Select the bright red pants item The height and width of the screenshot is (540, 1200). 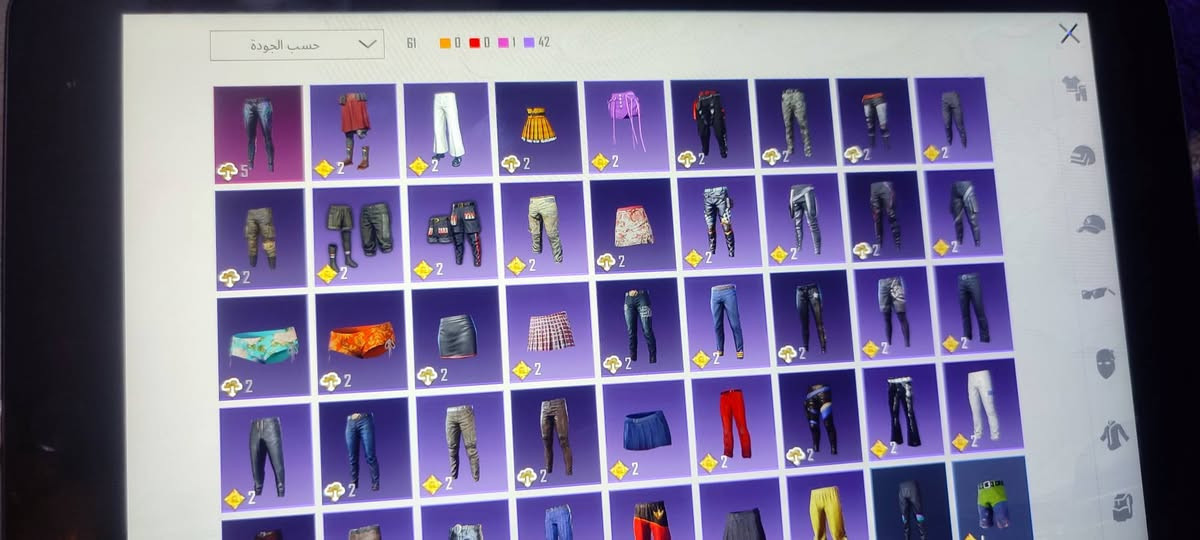click(734, 424)
